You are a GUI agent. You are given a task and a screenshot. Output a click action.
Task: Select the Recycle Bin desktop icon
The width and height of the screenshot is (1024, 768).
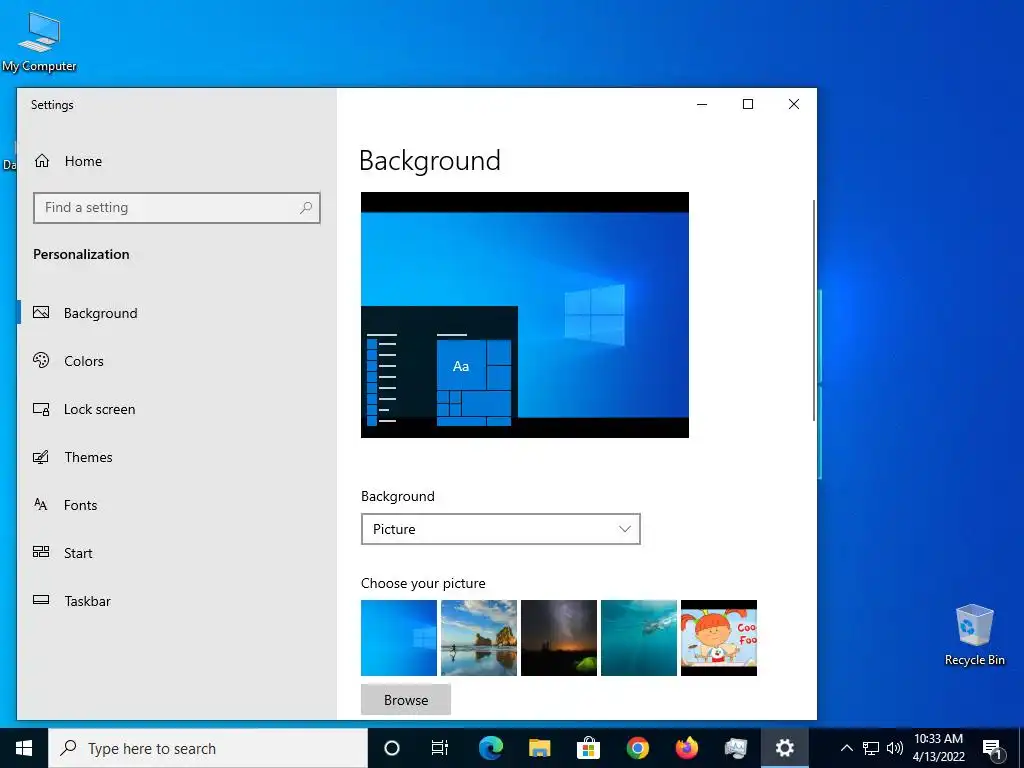click(974, 635)
